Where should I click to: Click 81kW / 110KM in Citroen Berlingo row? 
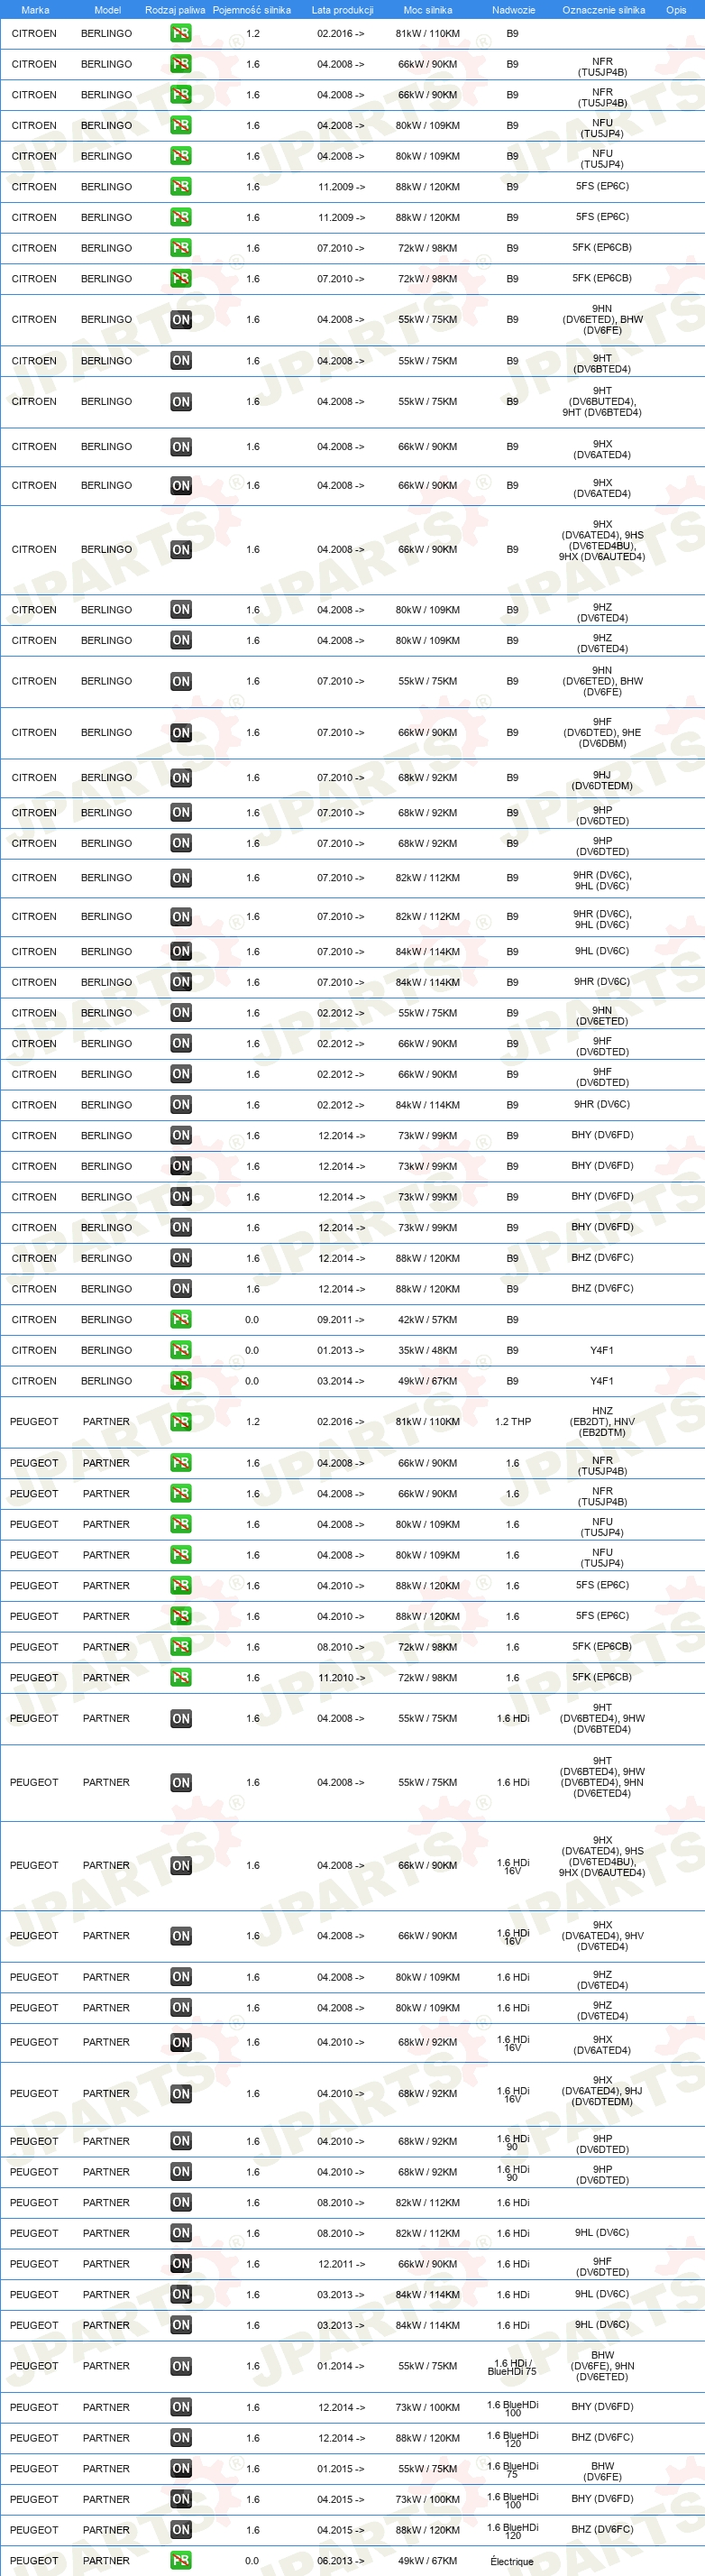428,33
